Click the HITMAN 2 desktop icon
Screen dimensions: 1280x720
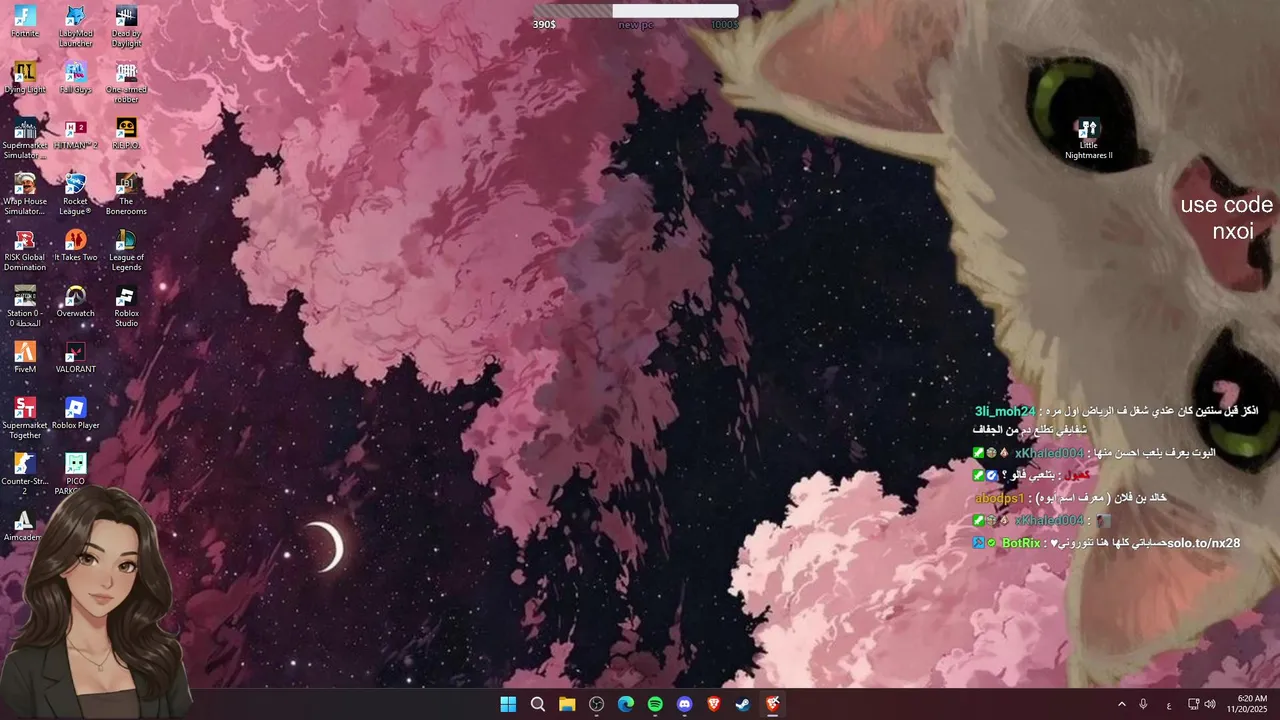pos(76,134)
